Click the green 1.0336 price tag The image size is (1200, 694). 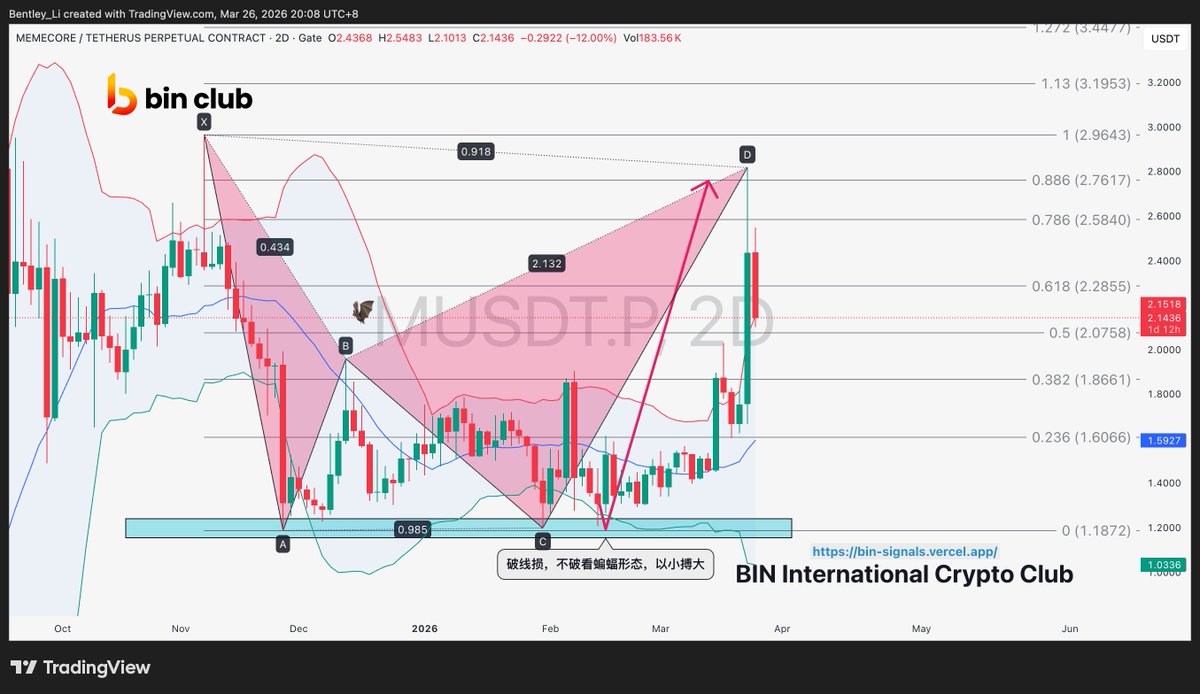(x=1162, y=565)
